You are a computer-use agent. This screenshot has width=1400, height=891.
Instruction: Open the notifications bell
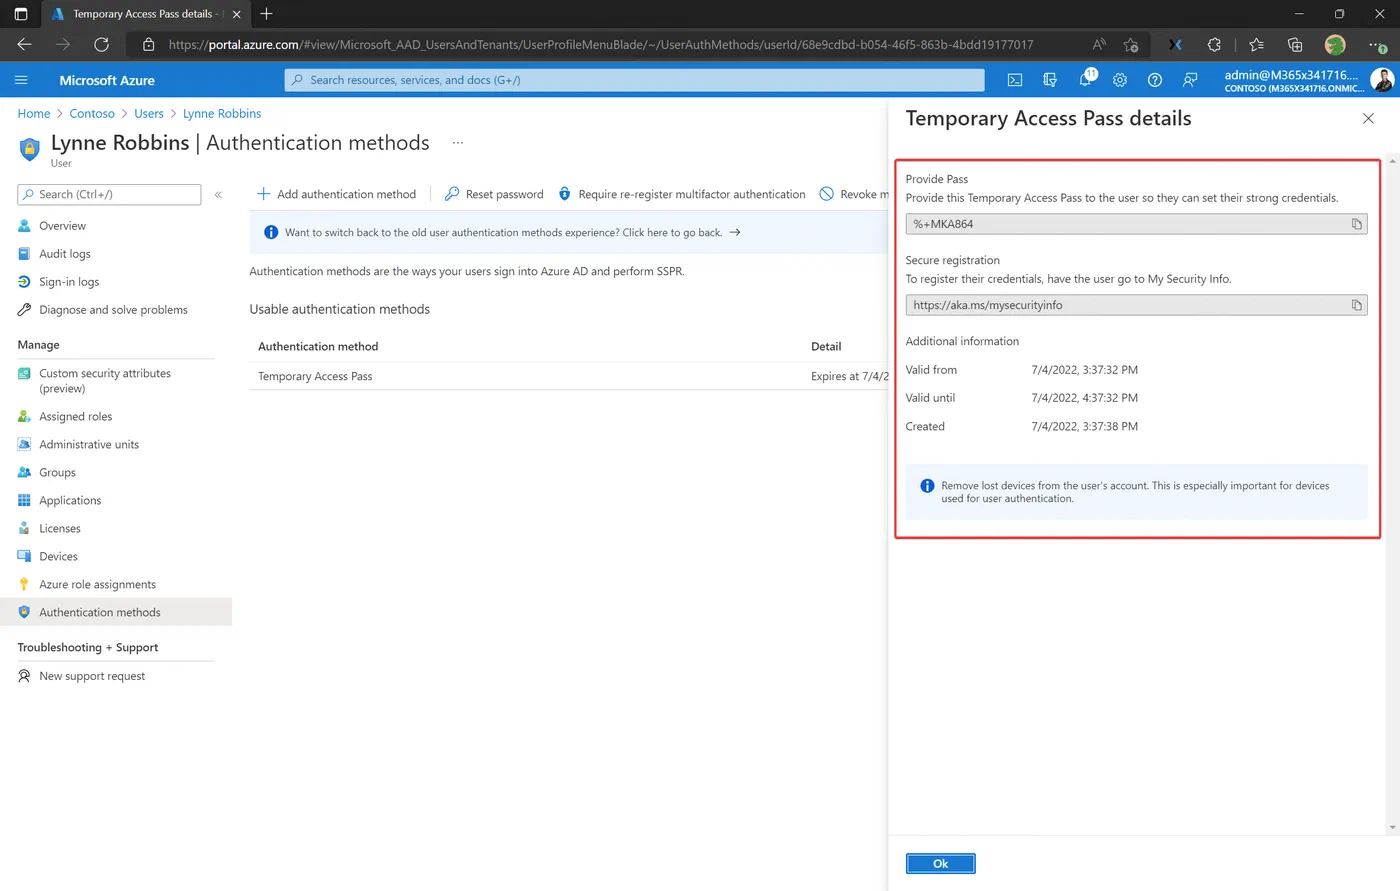pos(1085,80)
